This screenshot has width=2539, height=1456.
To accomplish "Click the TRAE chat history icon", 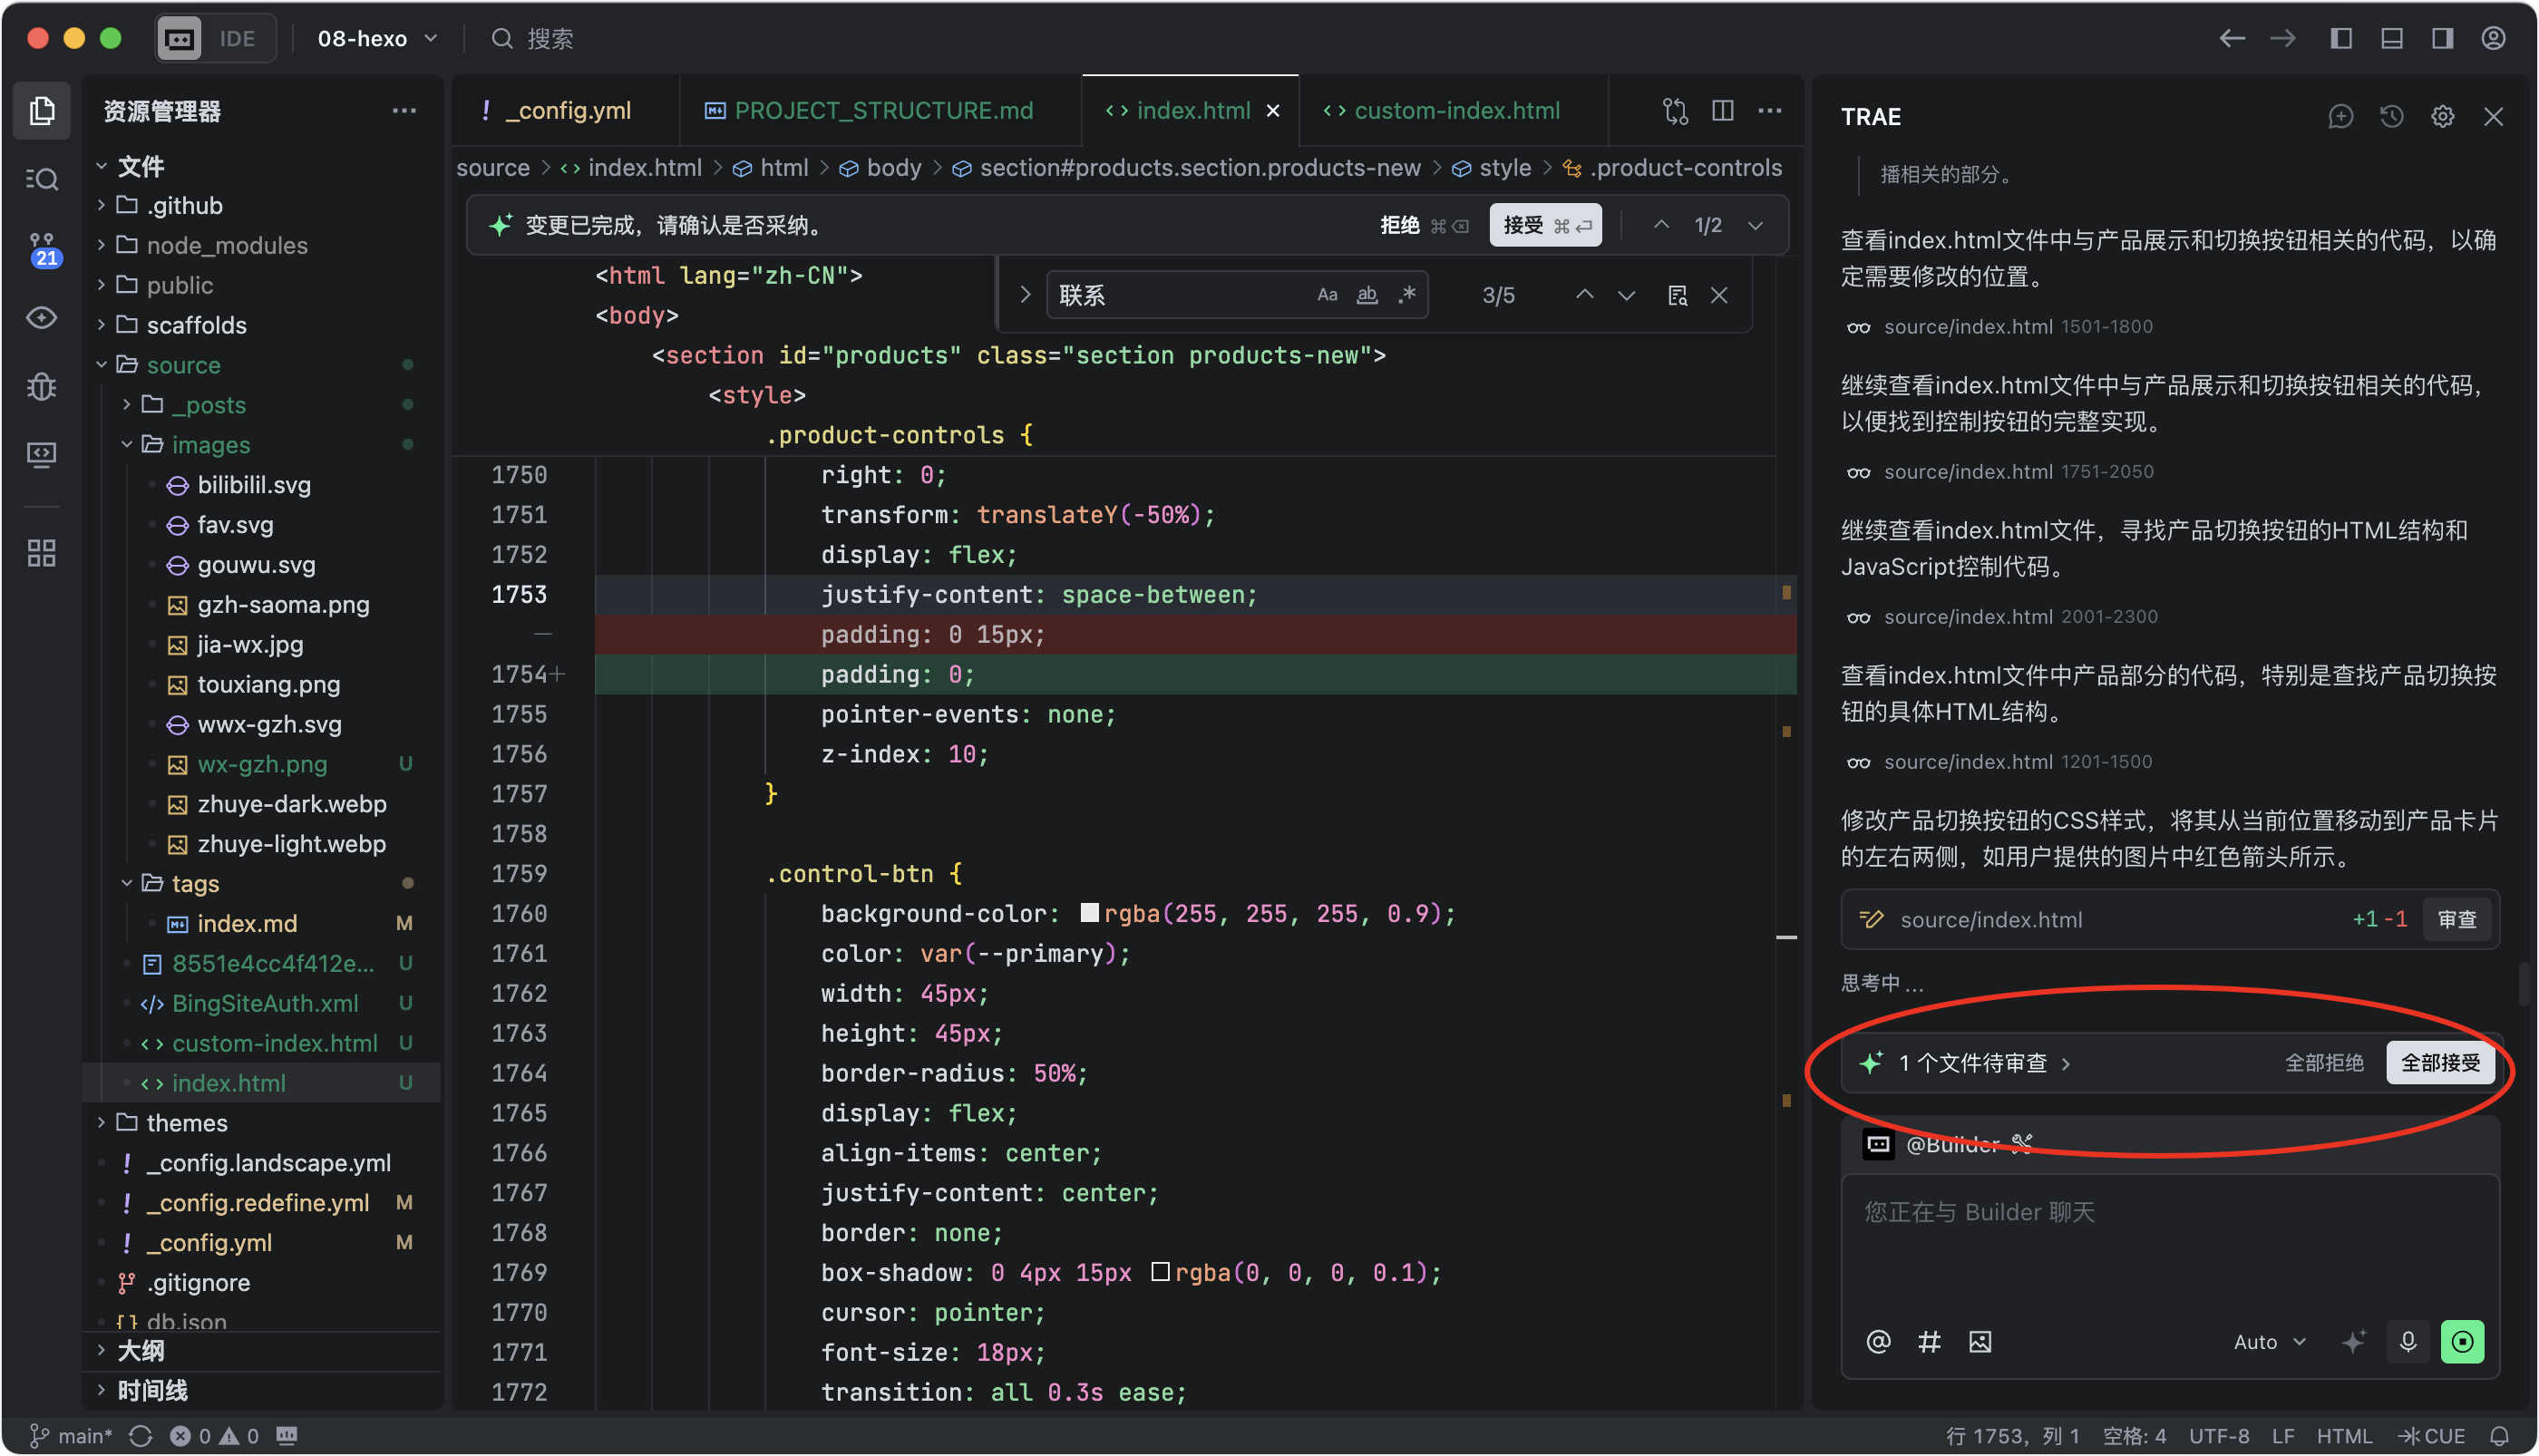I will [x=2391, y=117].
